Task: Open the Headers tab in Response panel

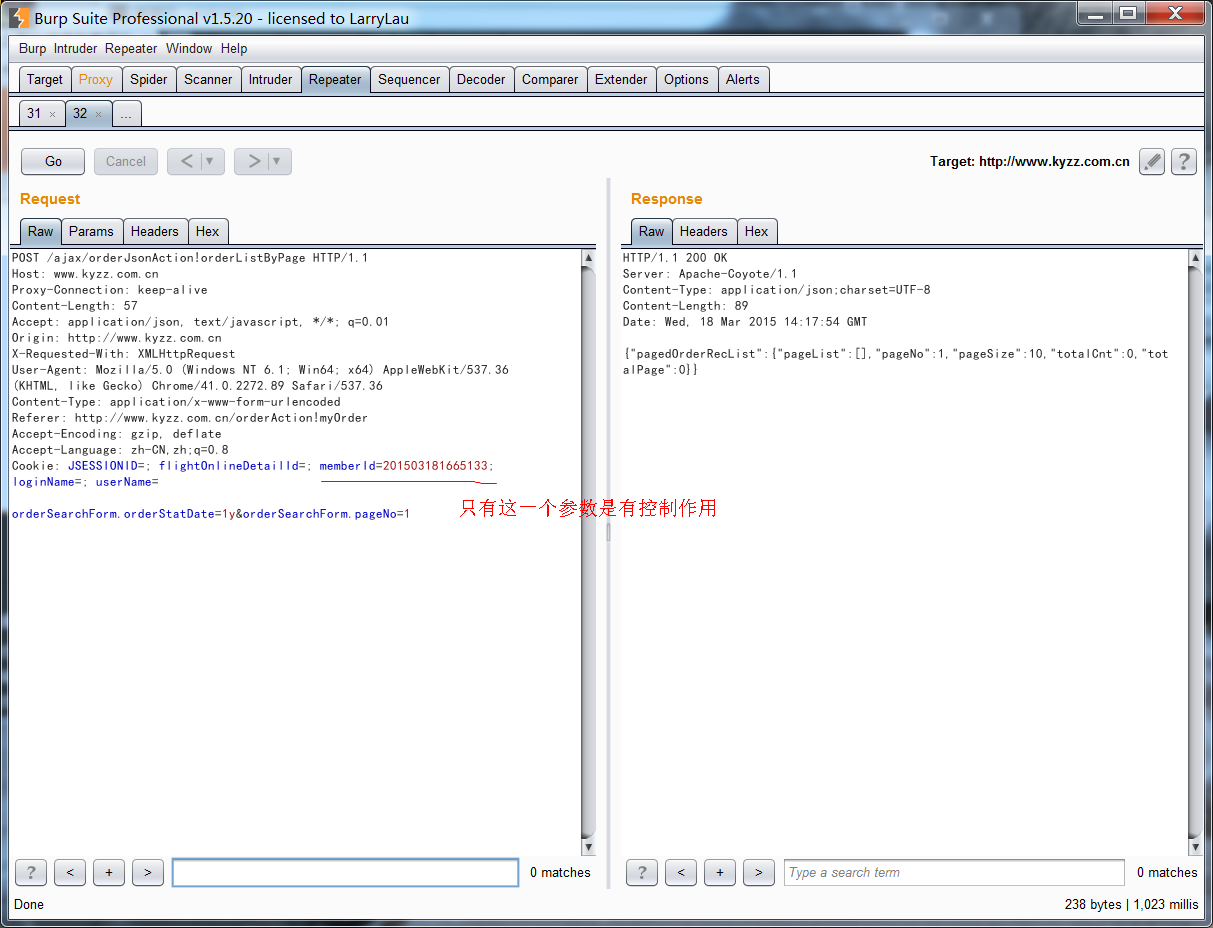Action: point(703,231)
